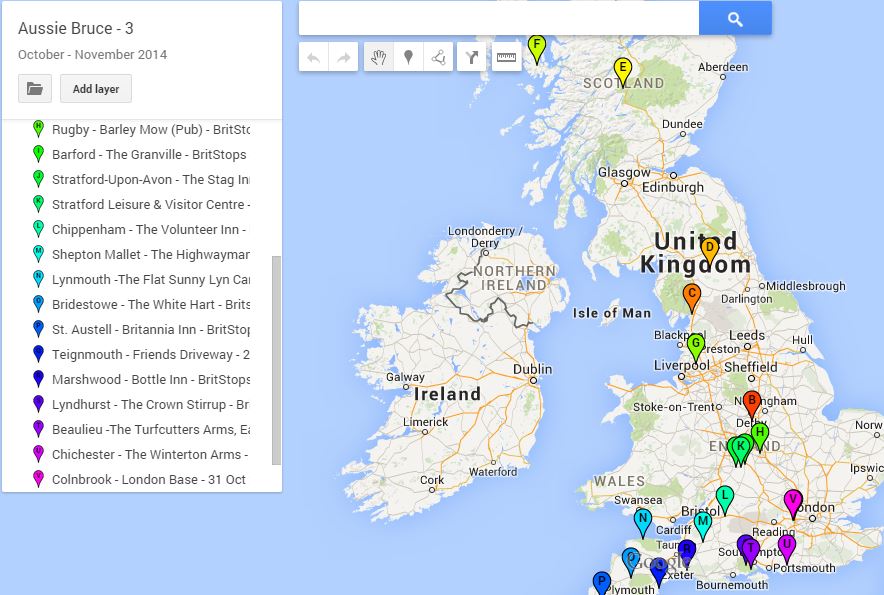Click the blue search magnifier button
The image size is (884, 595).
(735, 18)
